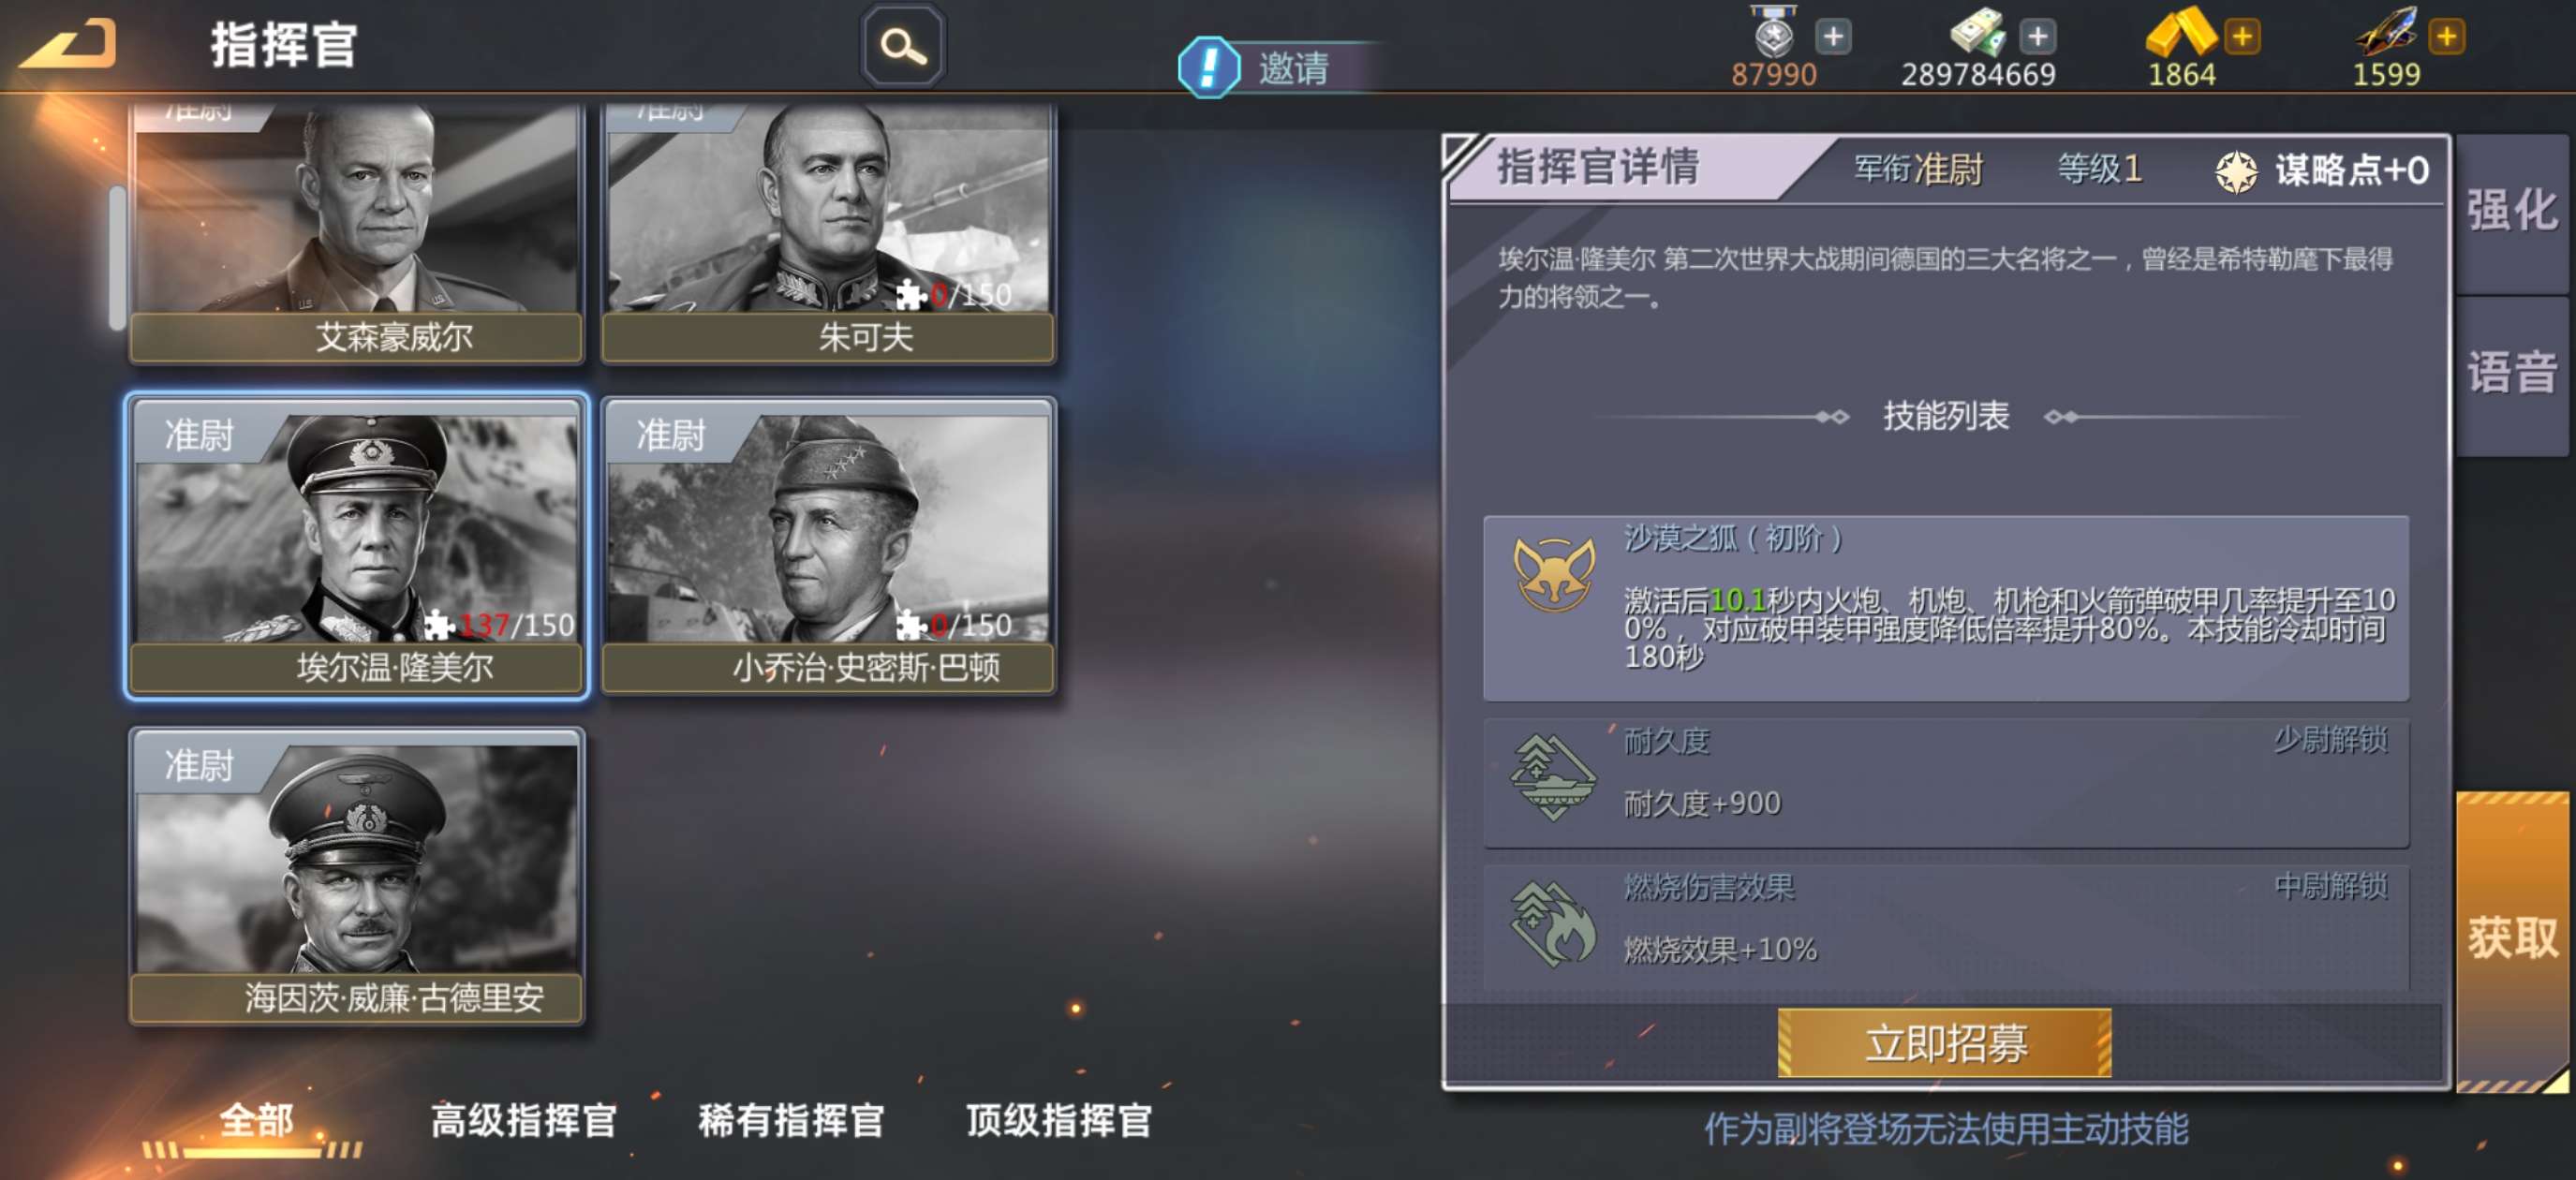
Task: Open the 强化 side tab
Action: (2512, 212)
